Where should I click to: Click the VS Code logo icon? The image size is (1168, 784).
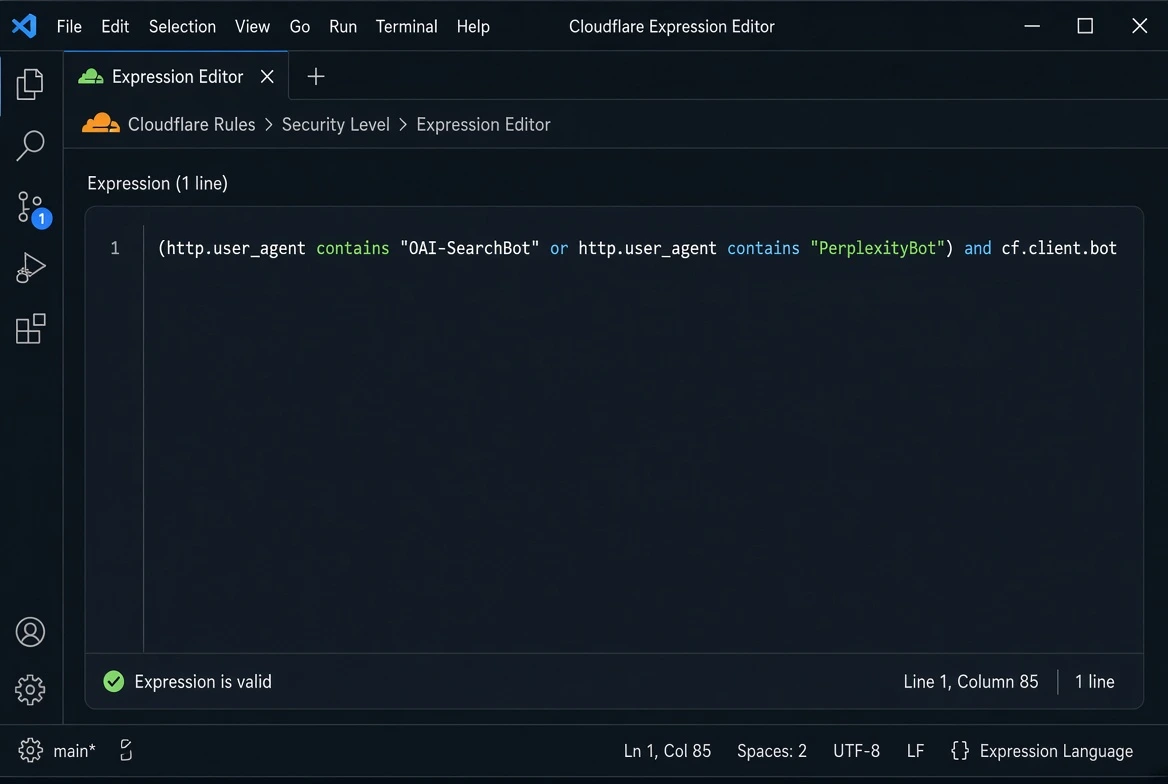tap(24, 26)
